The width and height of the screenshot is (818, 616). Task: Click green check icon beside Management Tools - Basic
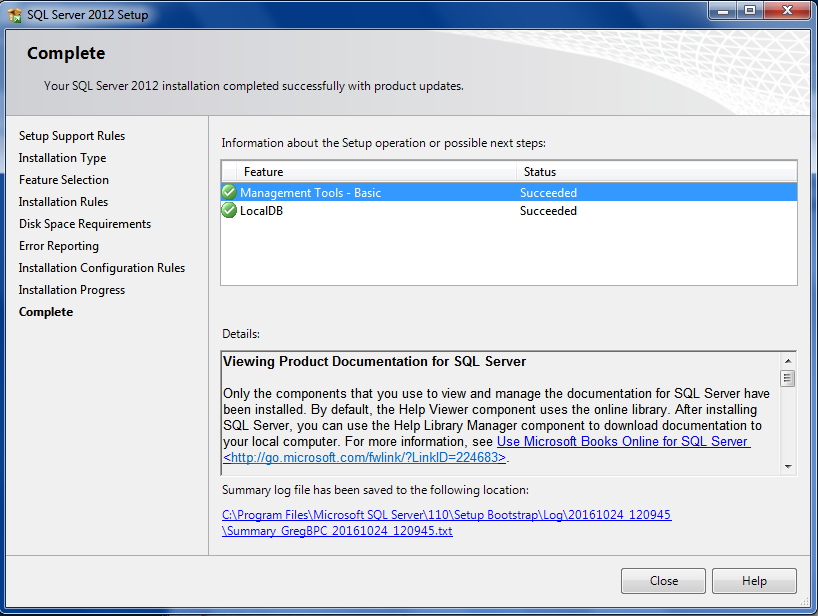coord(229,192)
